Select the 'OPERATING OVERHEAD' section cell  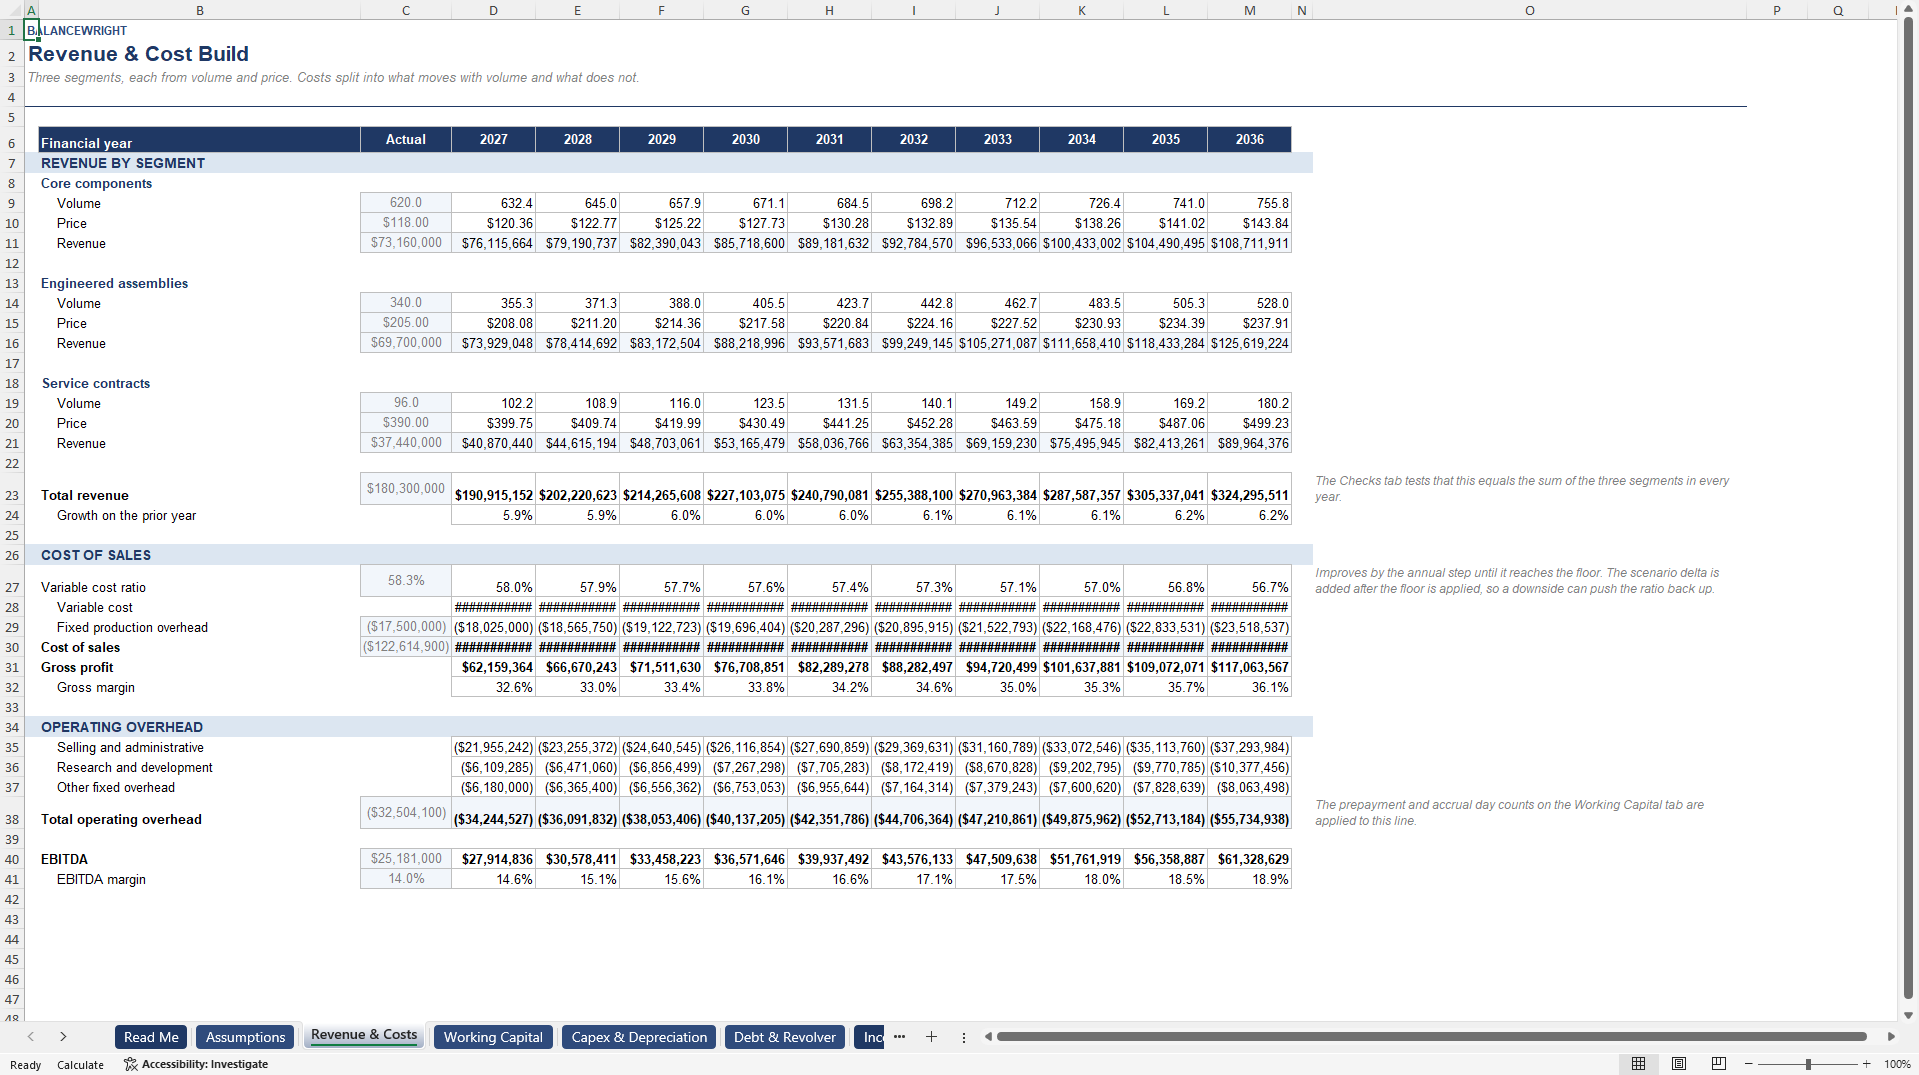click(x=199, y=727)
